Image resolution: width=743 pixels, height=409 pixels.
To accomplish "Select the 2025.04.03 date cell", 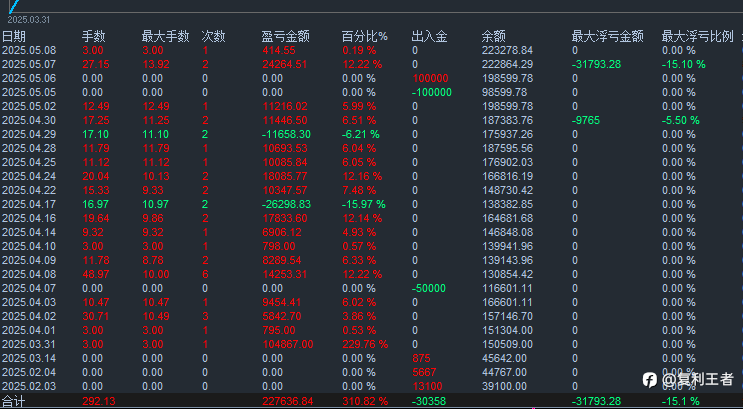I will (x=29, y=302).
